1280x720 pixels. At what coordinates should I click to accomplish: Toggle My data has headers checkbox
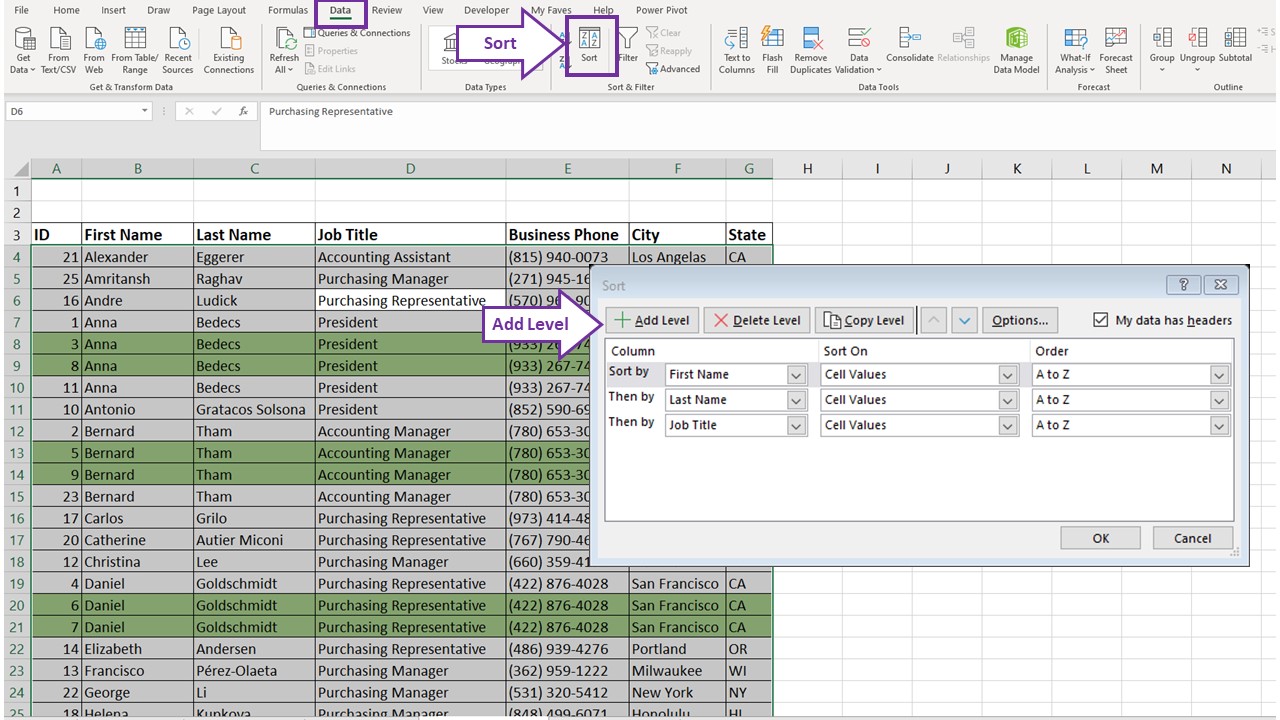coord(1101,320)
